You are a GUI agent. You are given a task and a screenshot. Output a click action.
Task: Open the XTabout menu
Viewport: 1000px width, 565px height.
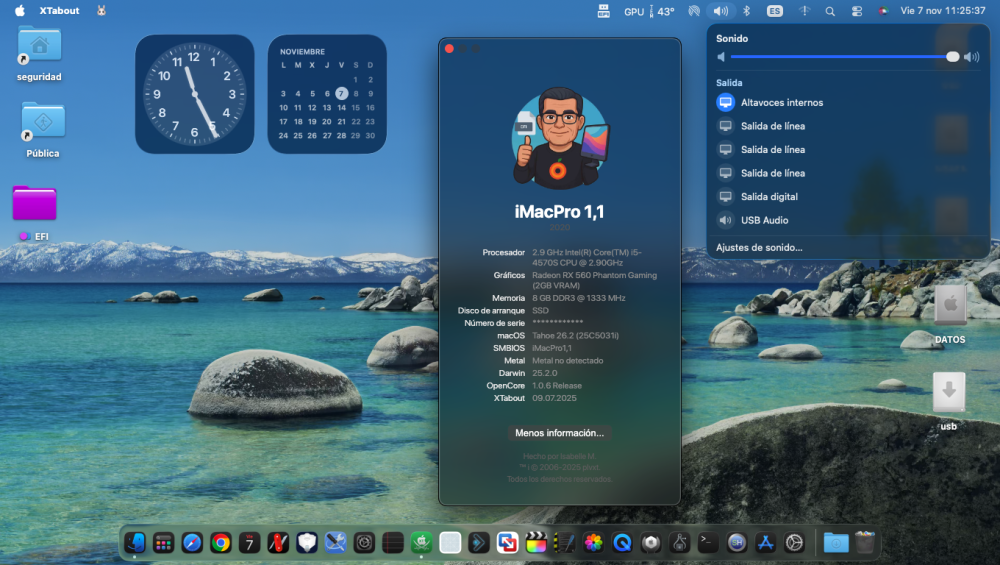point(59,11)
